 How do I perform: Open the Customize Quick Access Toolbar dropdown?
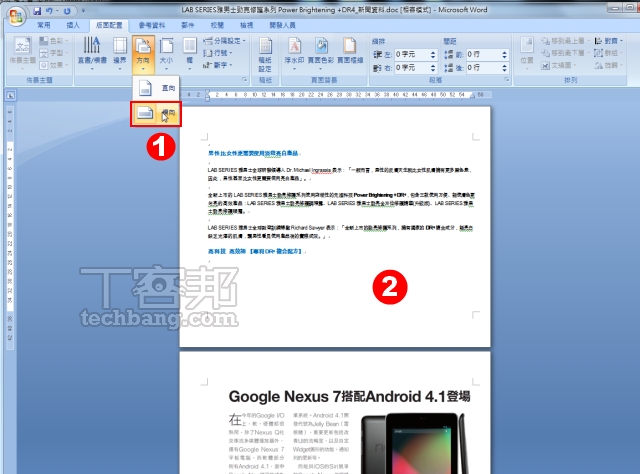pyautogui.click(x=83, y=11)
